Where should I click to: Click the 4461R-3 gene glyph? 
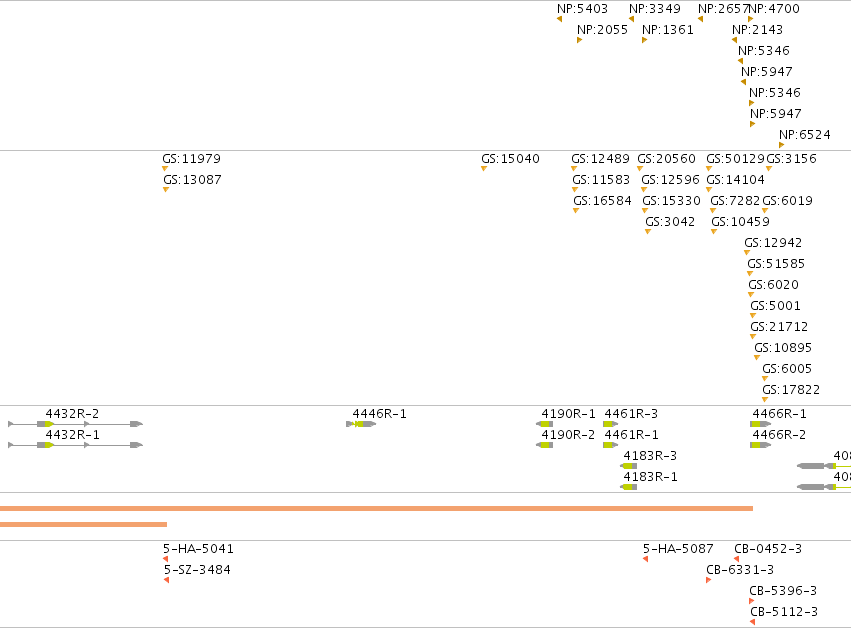611,424
